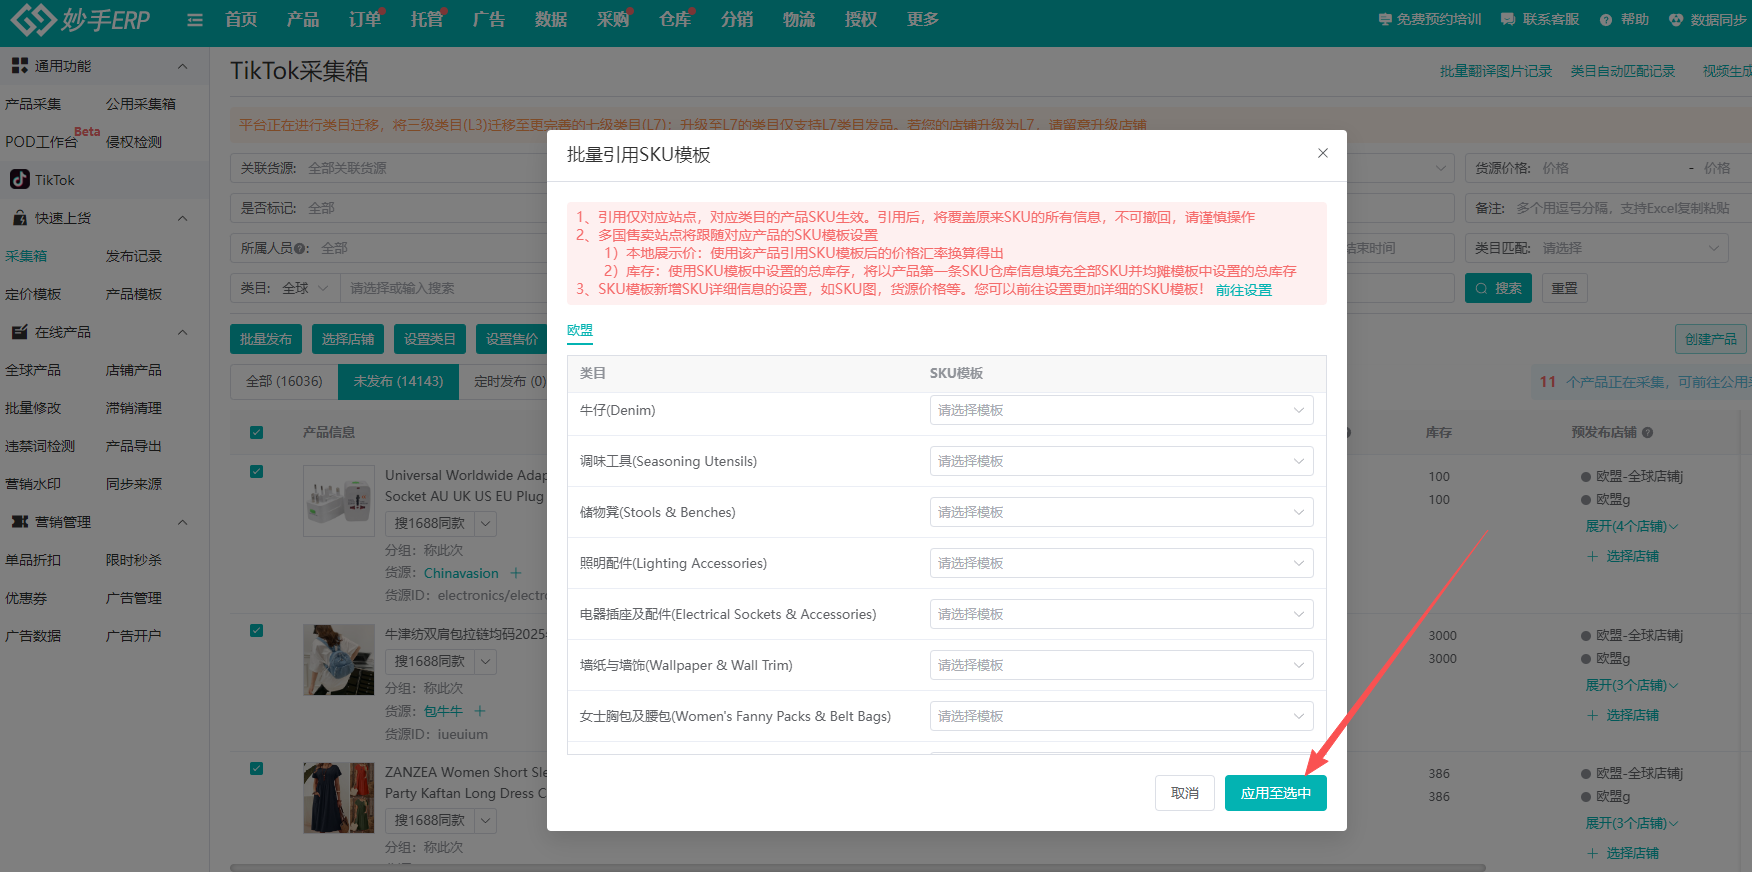Open the 订单 top menu
This screenshot has width=1752, height=872.
tap(365, 20)
